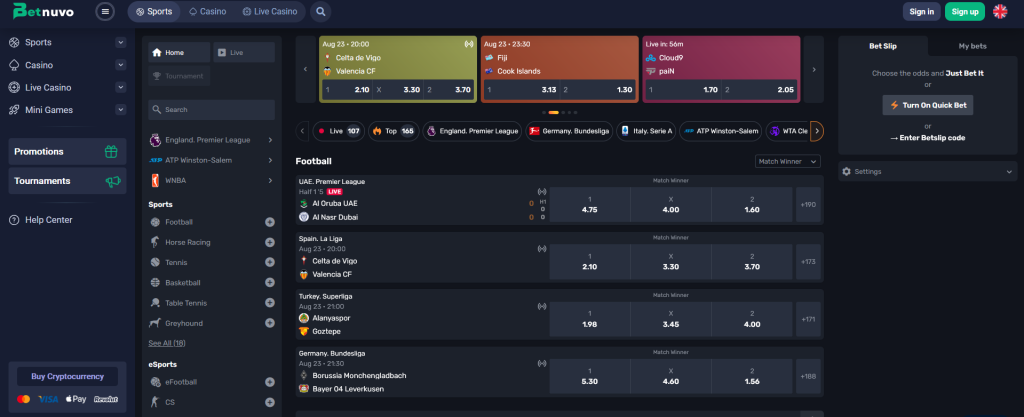Expand the Settings panel in bet slip
Image resolution: width=1024 pixels, height=417 pixels.
click(927, 172)
